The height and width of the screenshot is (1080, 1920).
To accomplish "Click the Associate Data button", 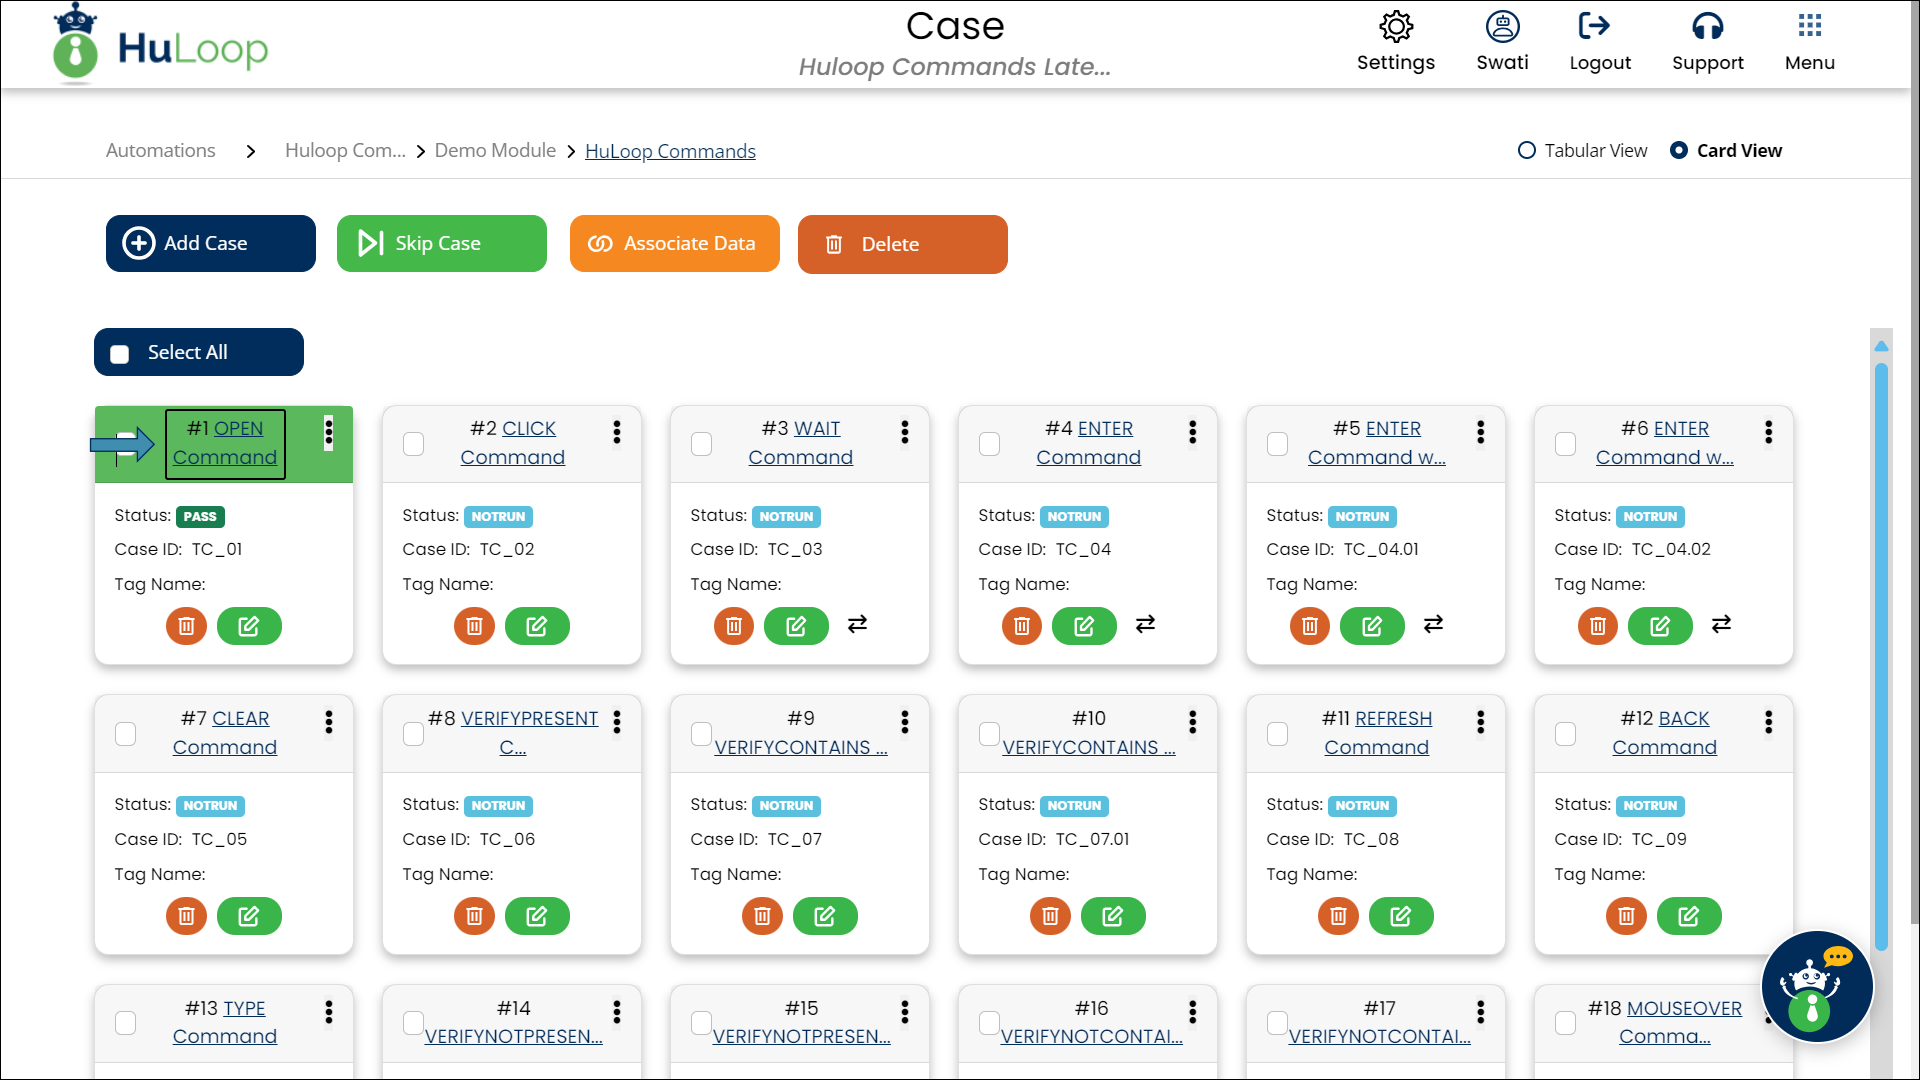I will 675,243.
